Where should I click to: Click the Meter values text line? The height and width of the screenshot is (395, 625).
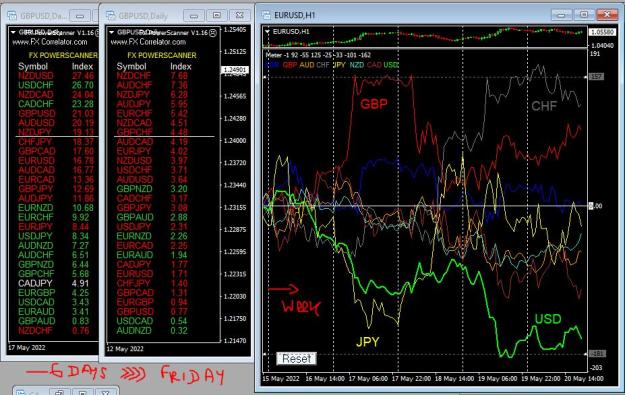coord(318,55)
